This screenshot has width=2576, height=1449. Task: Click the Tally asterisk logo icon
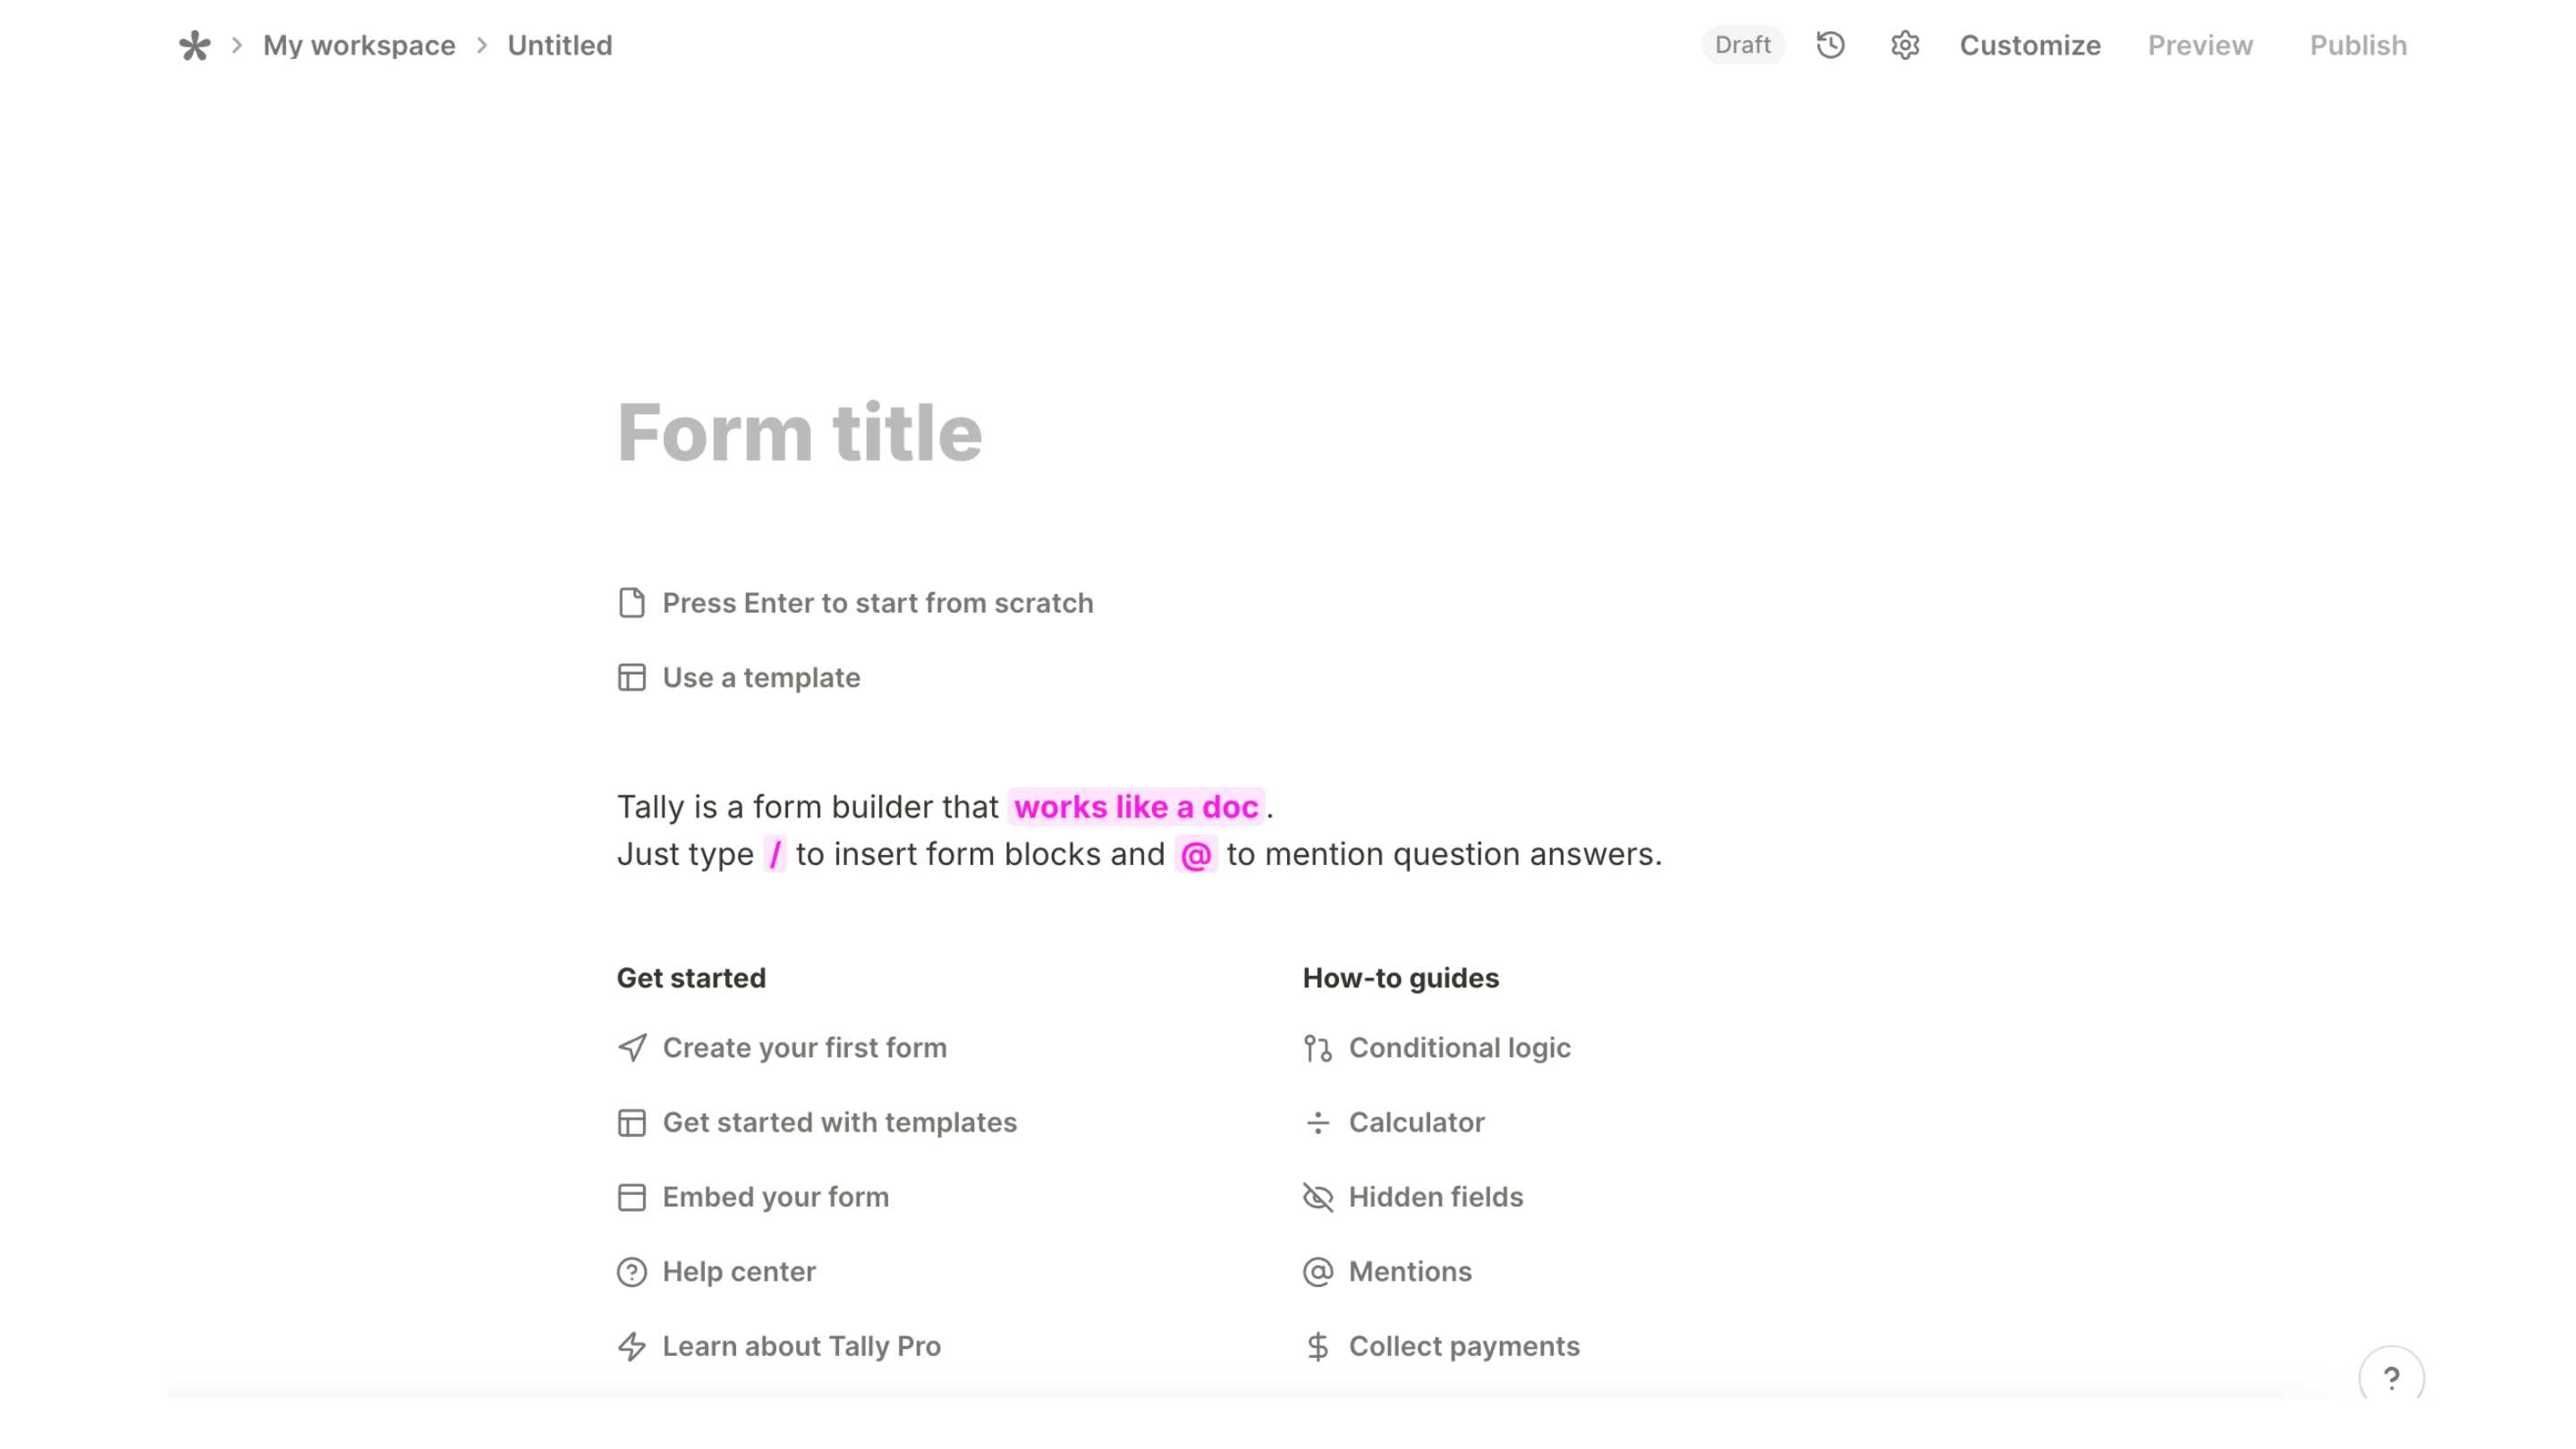coord(194,45)
